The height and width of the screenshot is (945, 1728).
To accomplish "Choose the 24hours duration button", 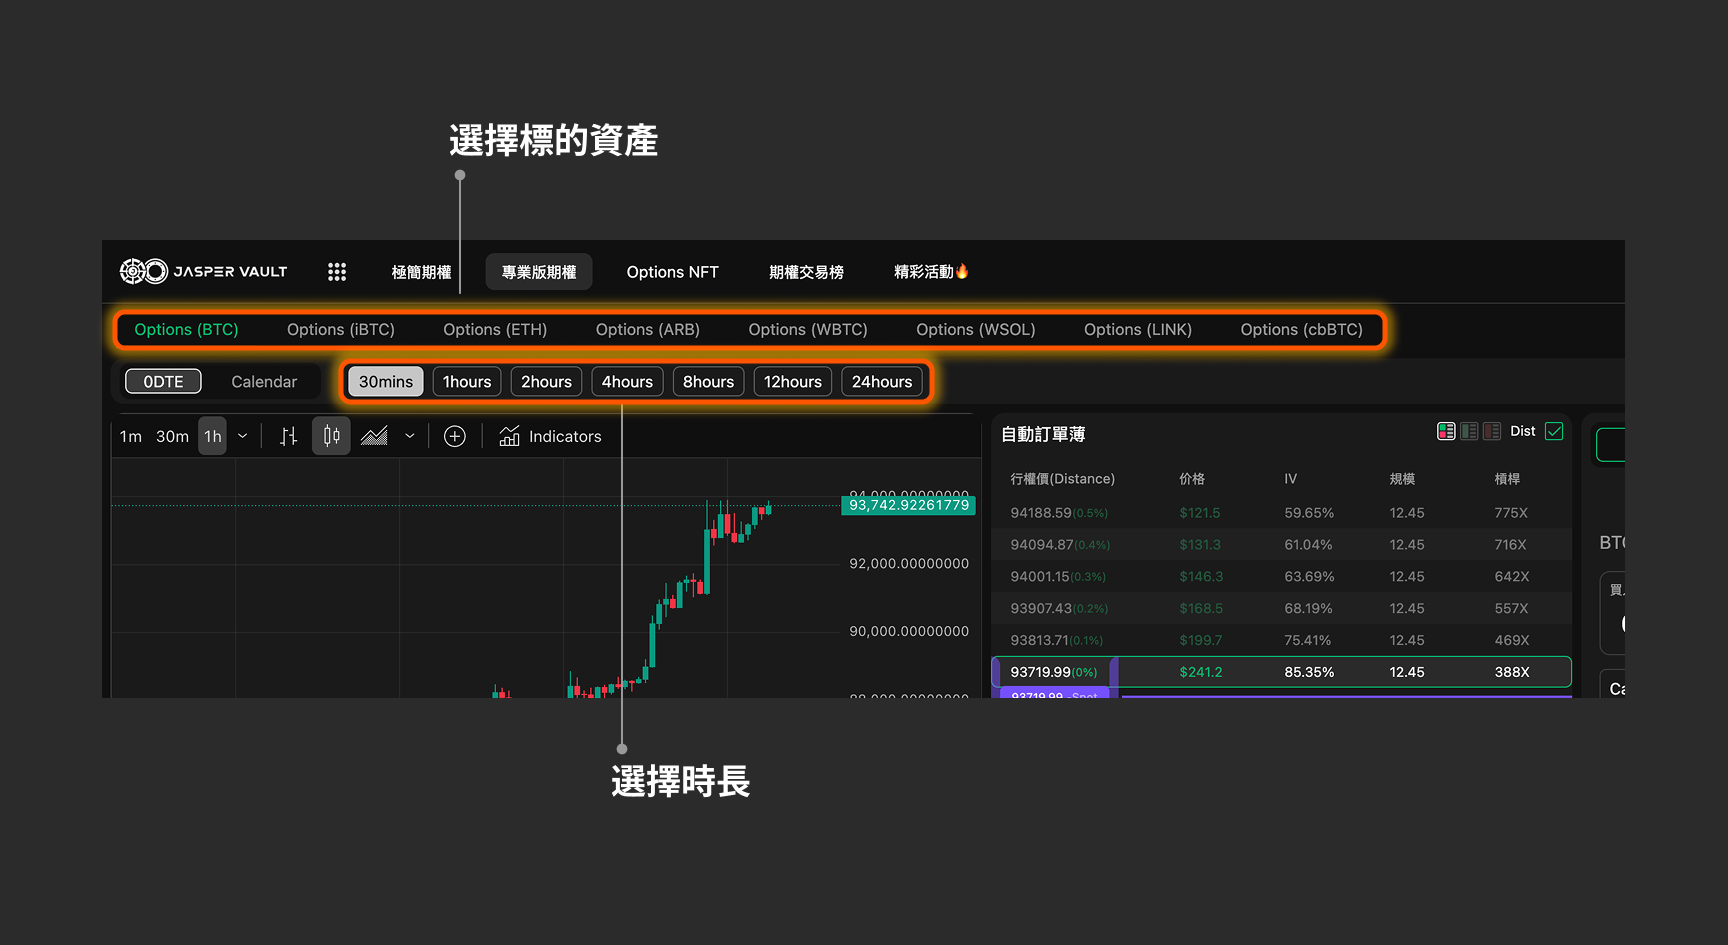I will [x=881, y=382].
